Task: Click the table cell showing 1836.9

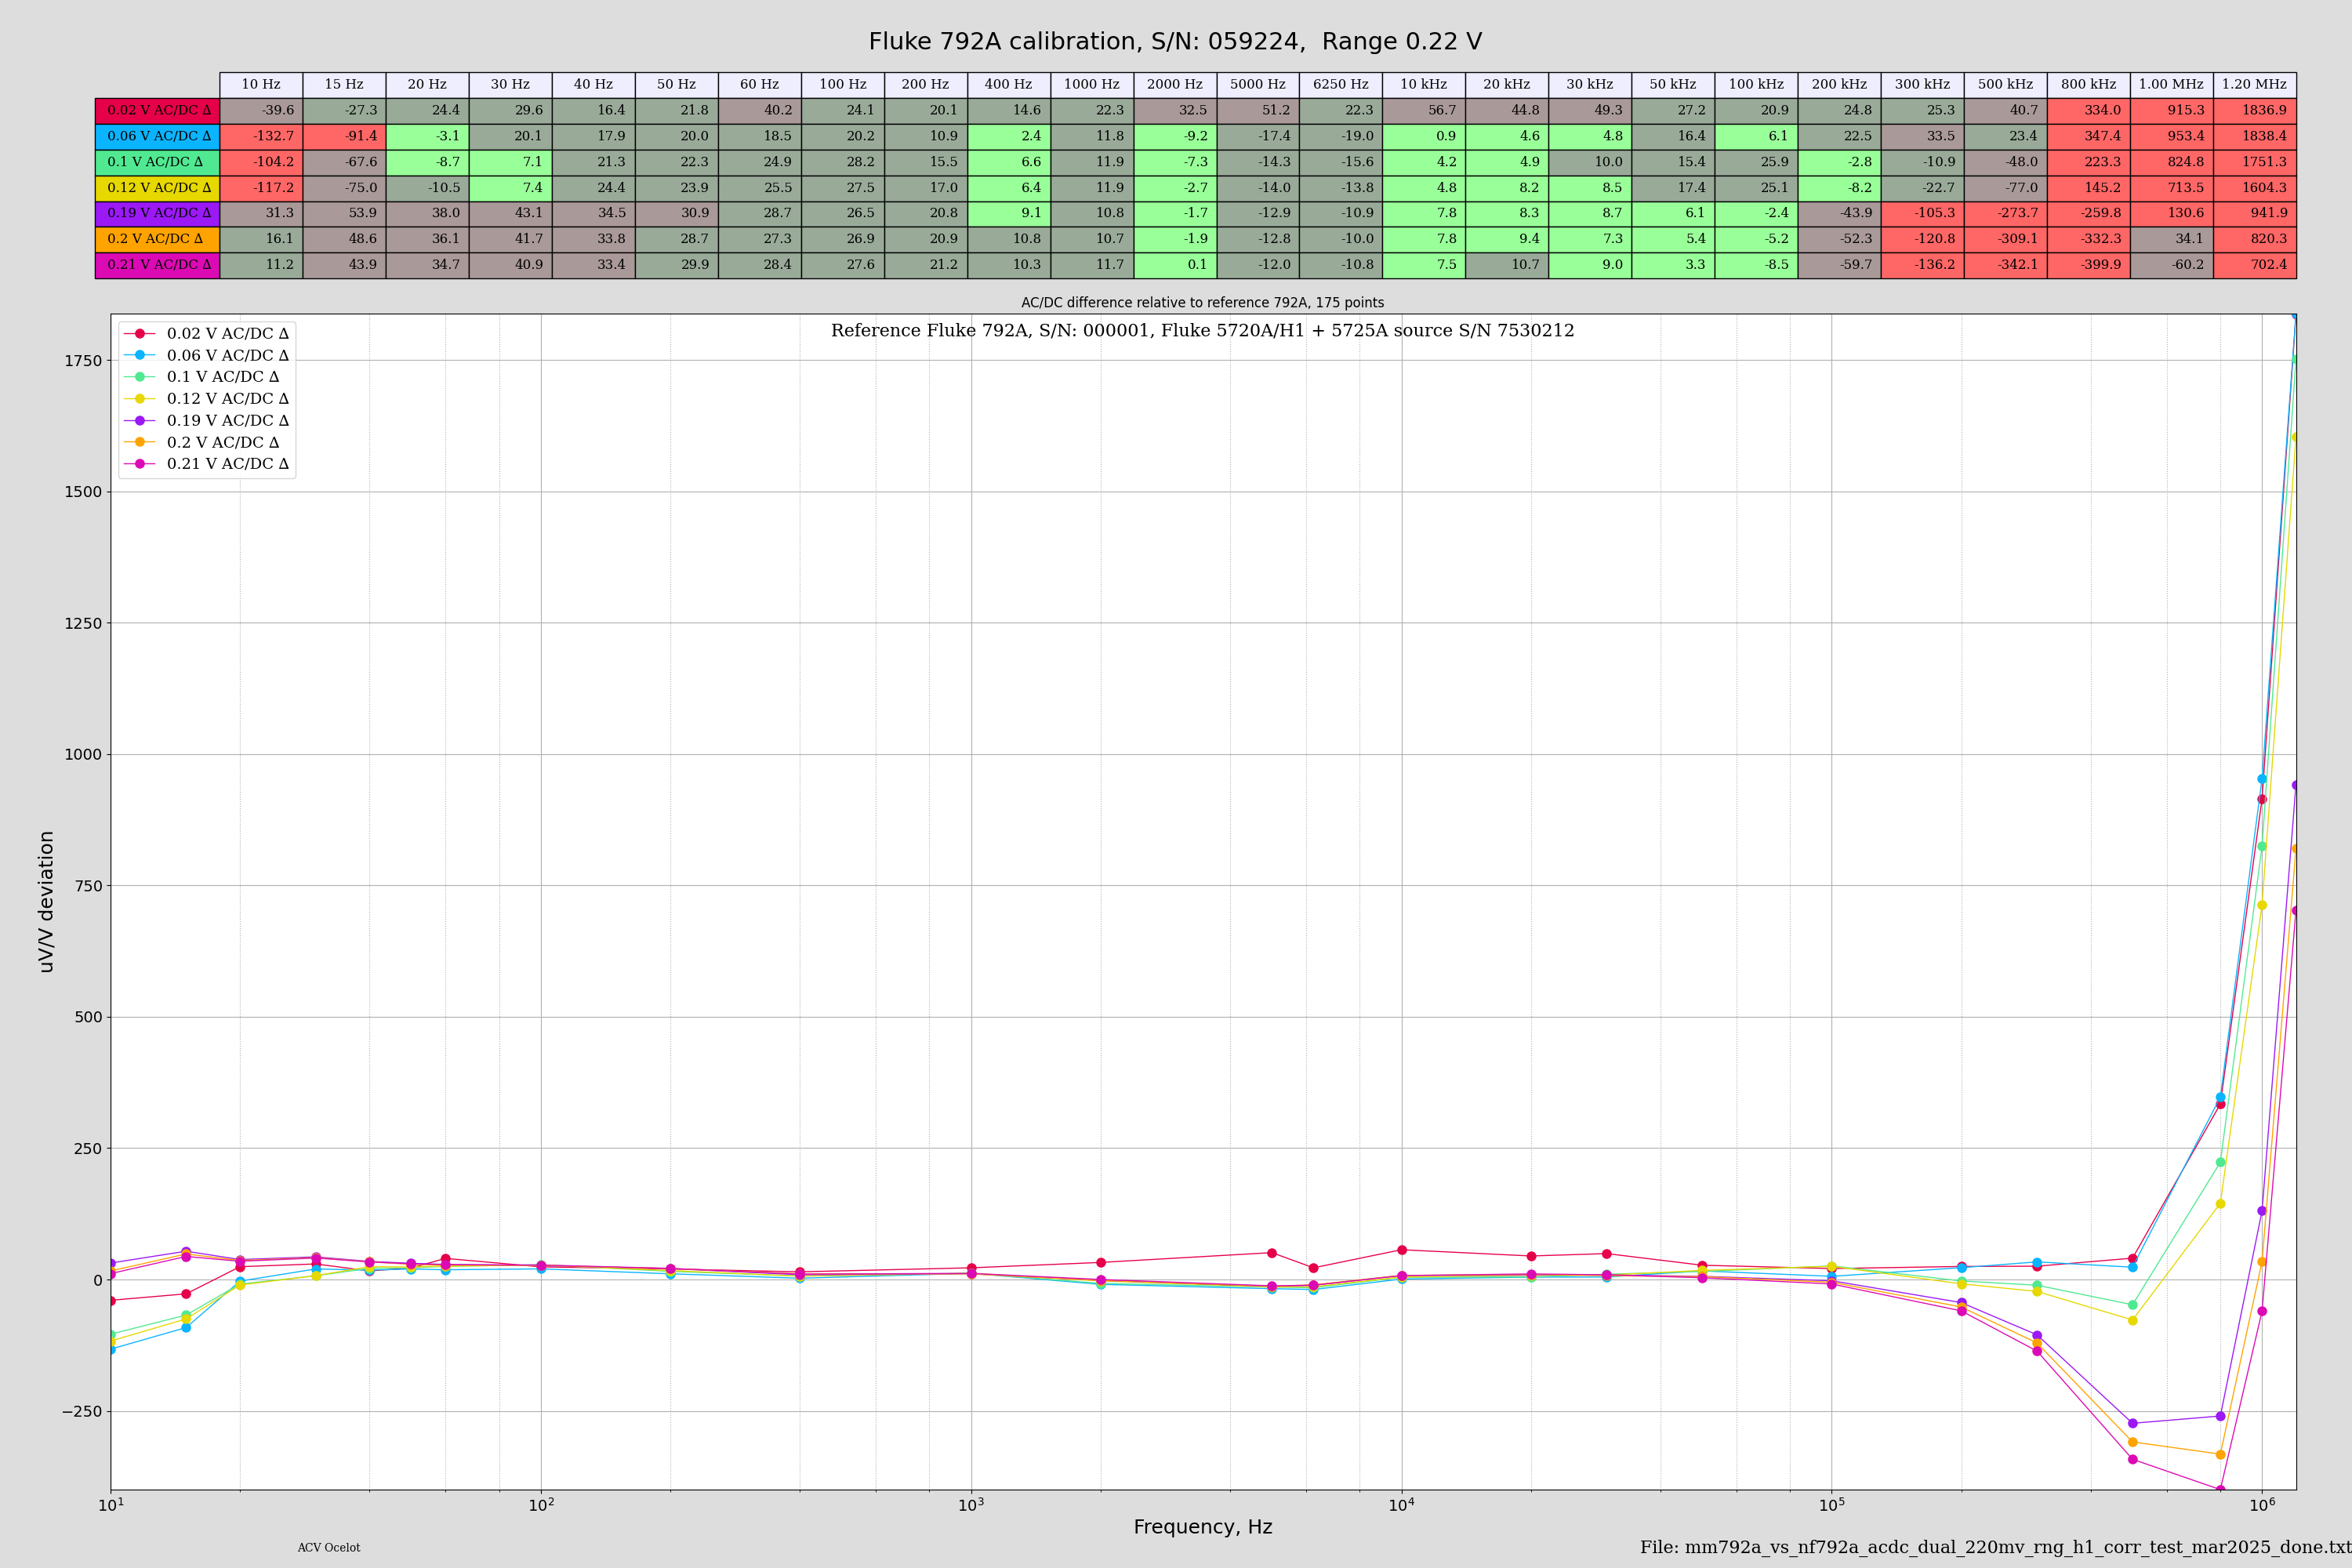Action: pos(2255,111)
